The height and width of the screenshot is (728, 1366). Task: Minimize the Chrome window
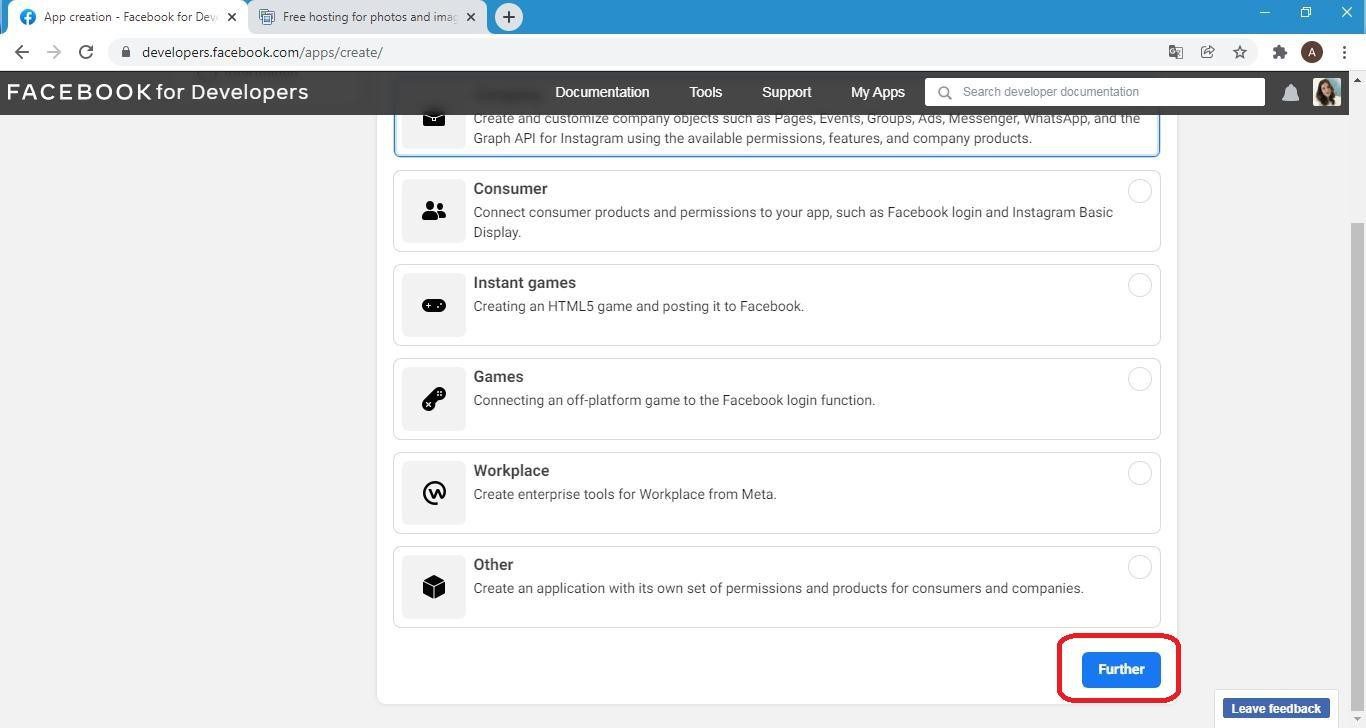(1264, 13)
